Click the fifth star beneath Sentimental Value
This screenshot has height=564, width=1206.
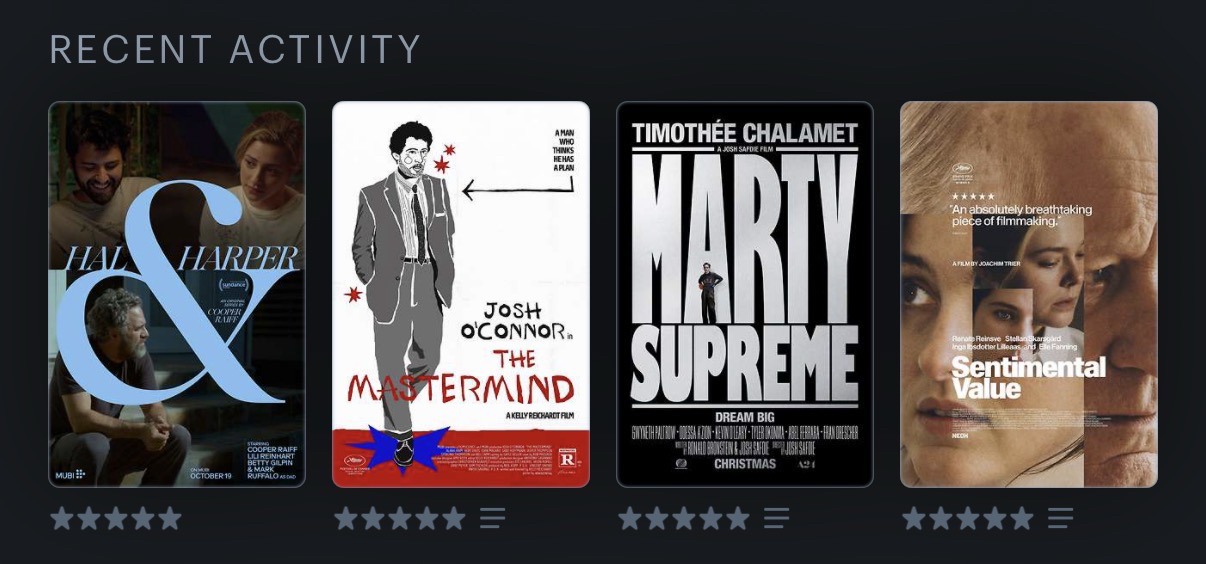[1022, 518]
